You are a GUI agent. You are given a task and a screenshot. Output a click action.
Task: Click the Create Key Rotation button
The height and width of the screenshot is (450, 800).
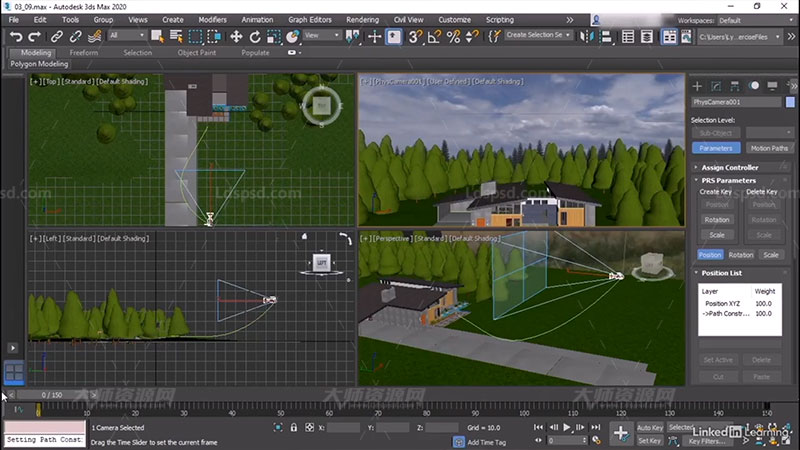click(x=717, y=219)
